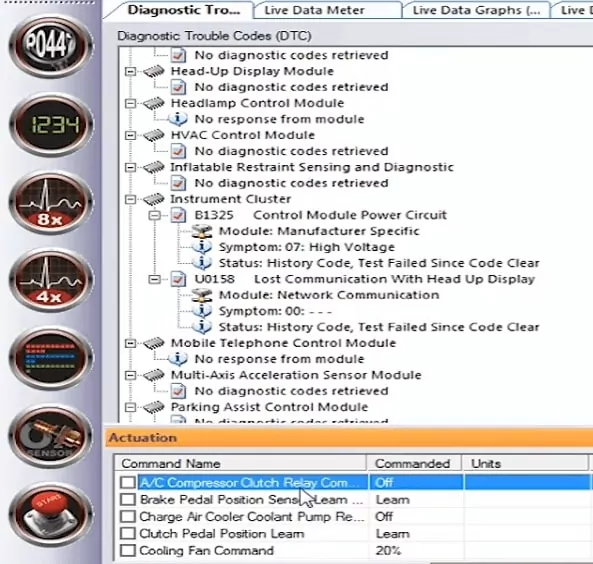
Task: Select the Status row under U0158
Action: point(379,327)
